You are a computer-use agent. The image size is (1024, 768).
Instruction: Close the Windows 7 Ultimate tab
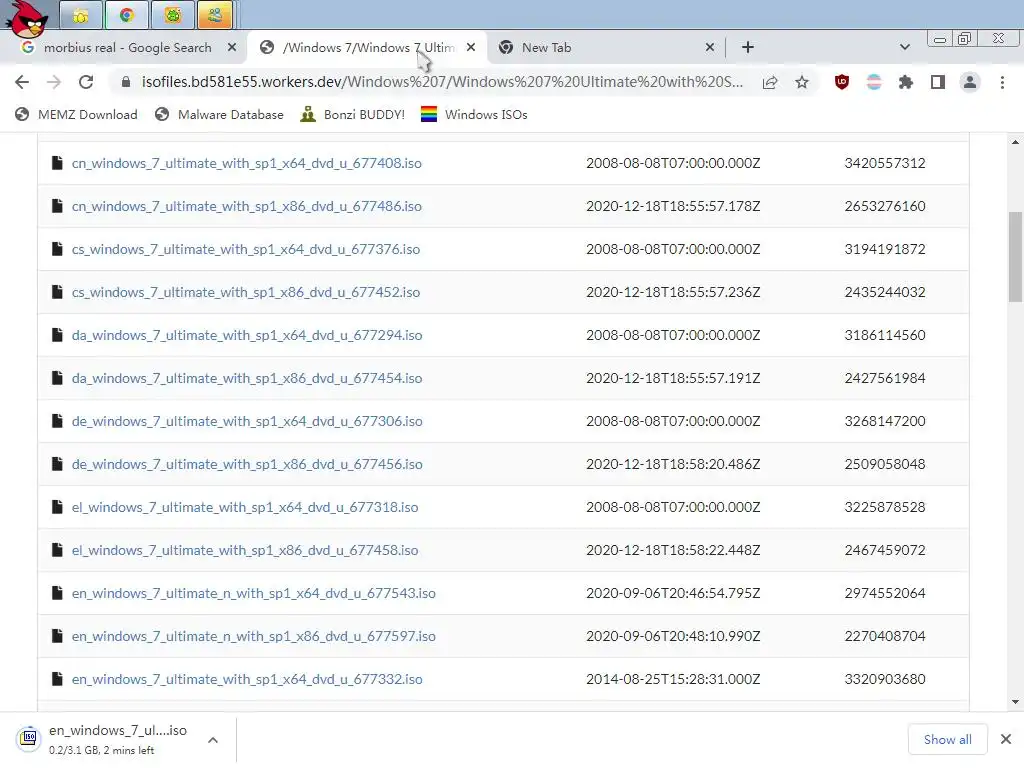(x=471, y=48)
